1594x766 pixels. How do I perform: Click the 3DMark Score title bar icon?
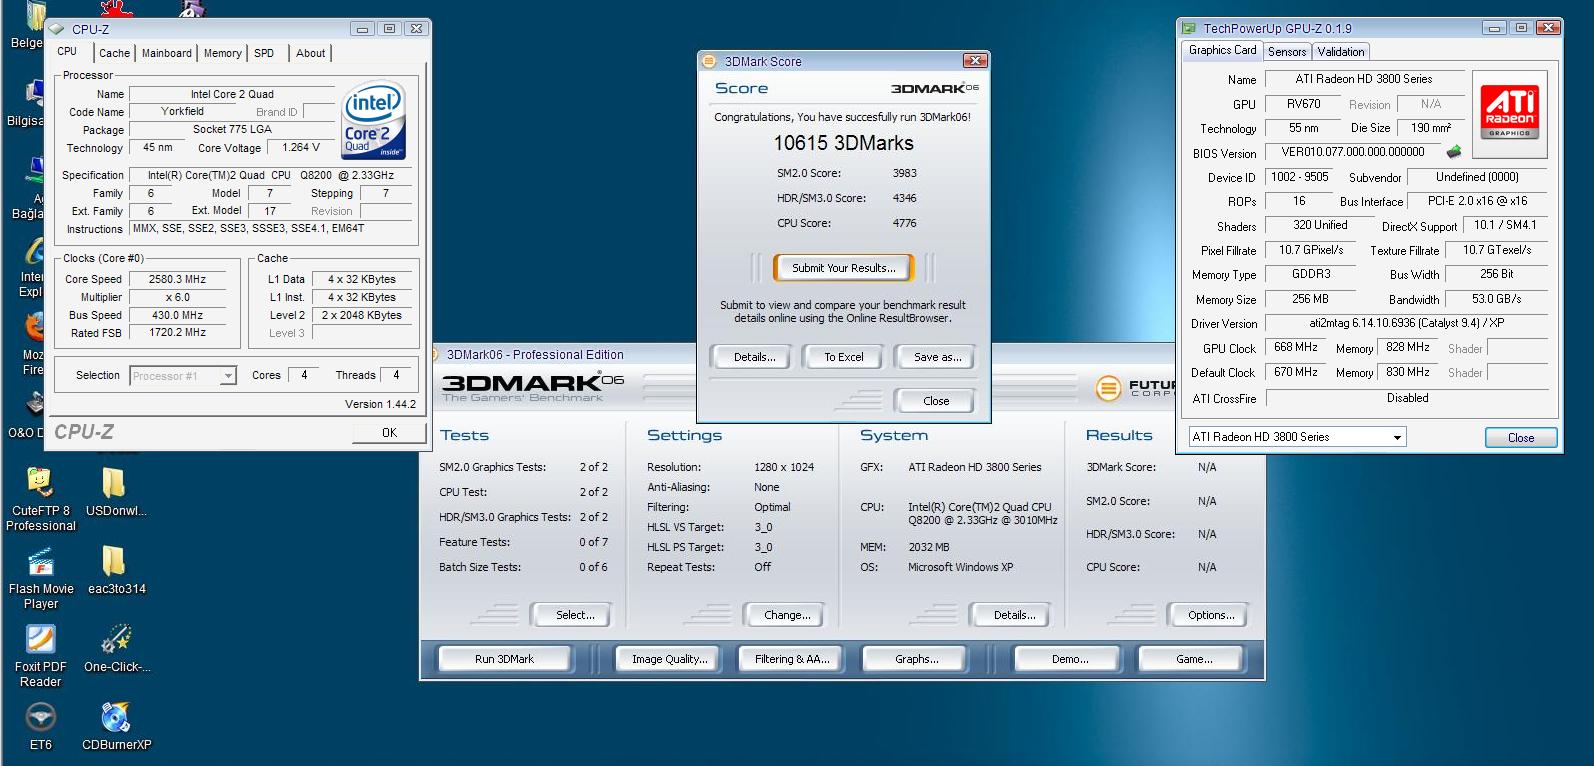click(709, 61)
